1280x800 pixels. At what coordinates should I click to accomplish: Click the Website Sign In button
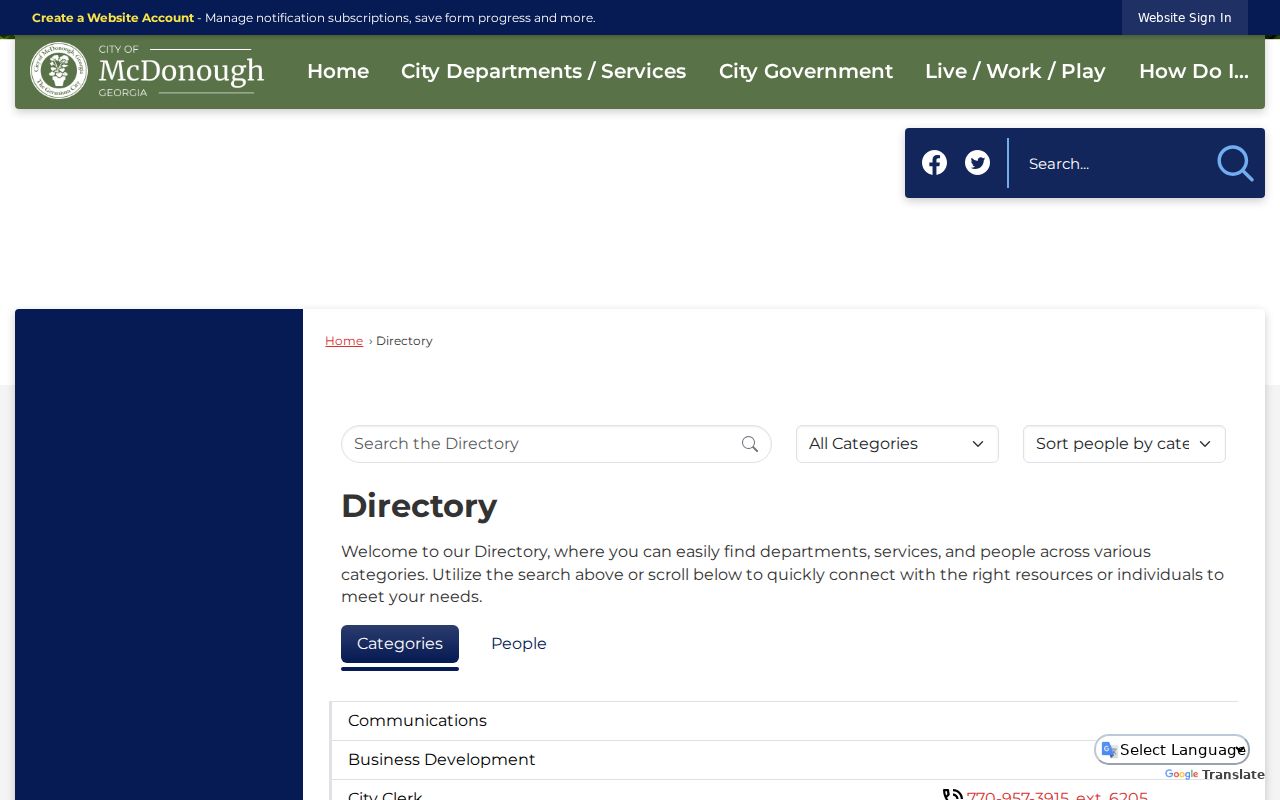(1185, 18)
